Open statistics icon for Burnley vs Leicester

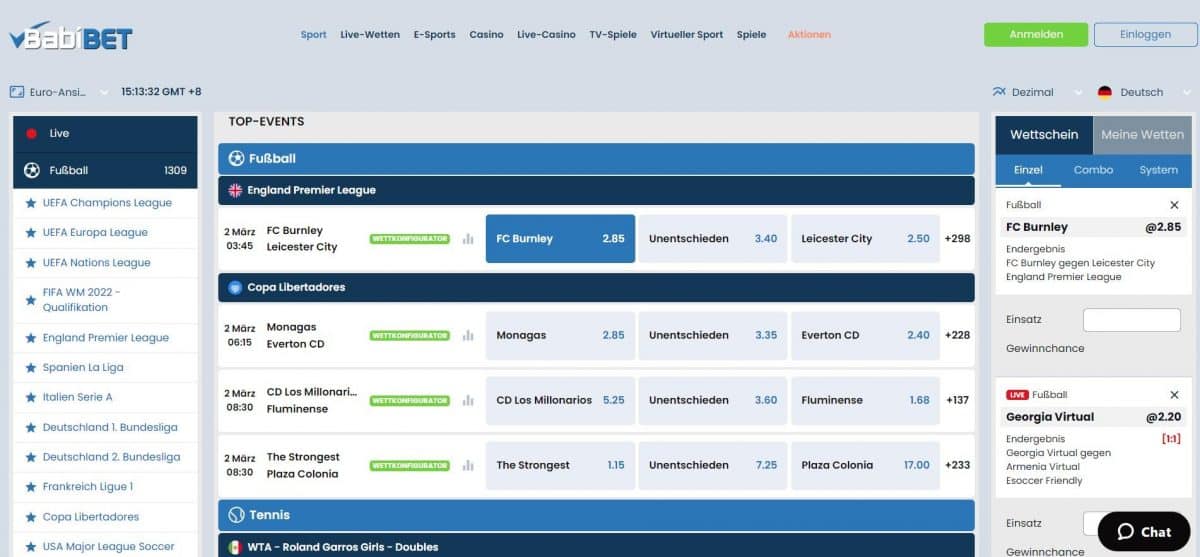pyautogui.click(x=468, y=239)
